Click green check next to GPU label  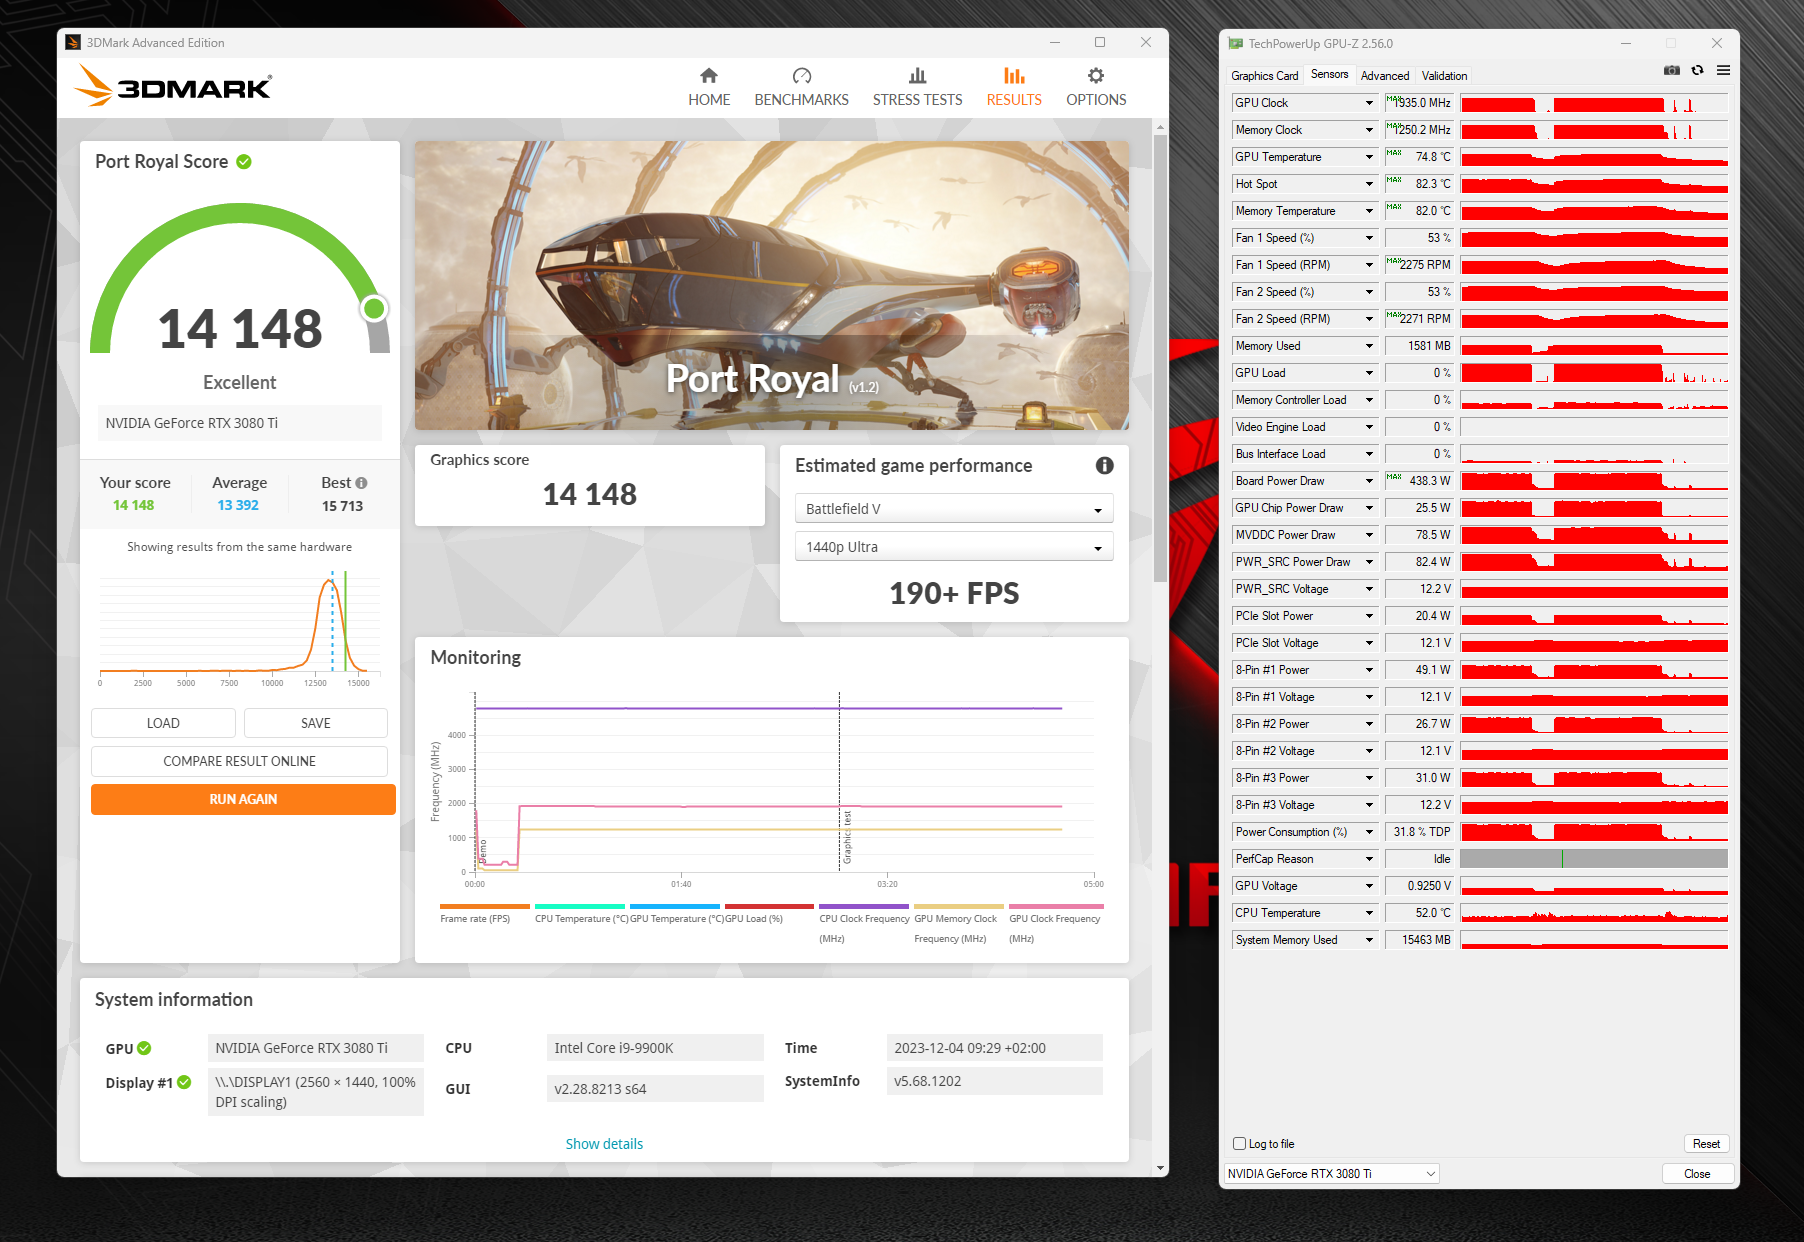click(x=144, y=1048)
